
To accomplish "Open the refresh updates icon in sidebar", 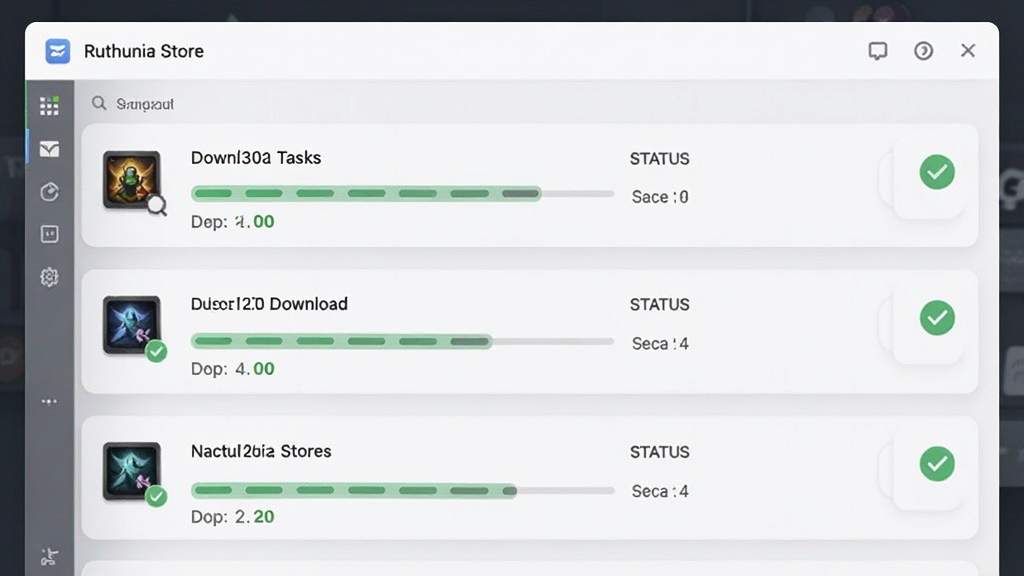I will click(x=49, y=192).
